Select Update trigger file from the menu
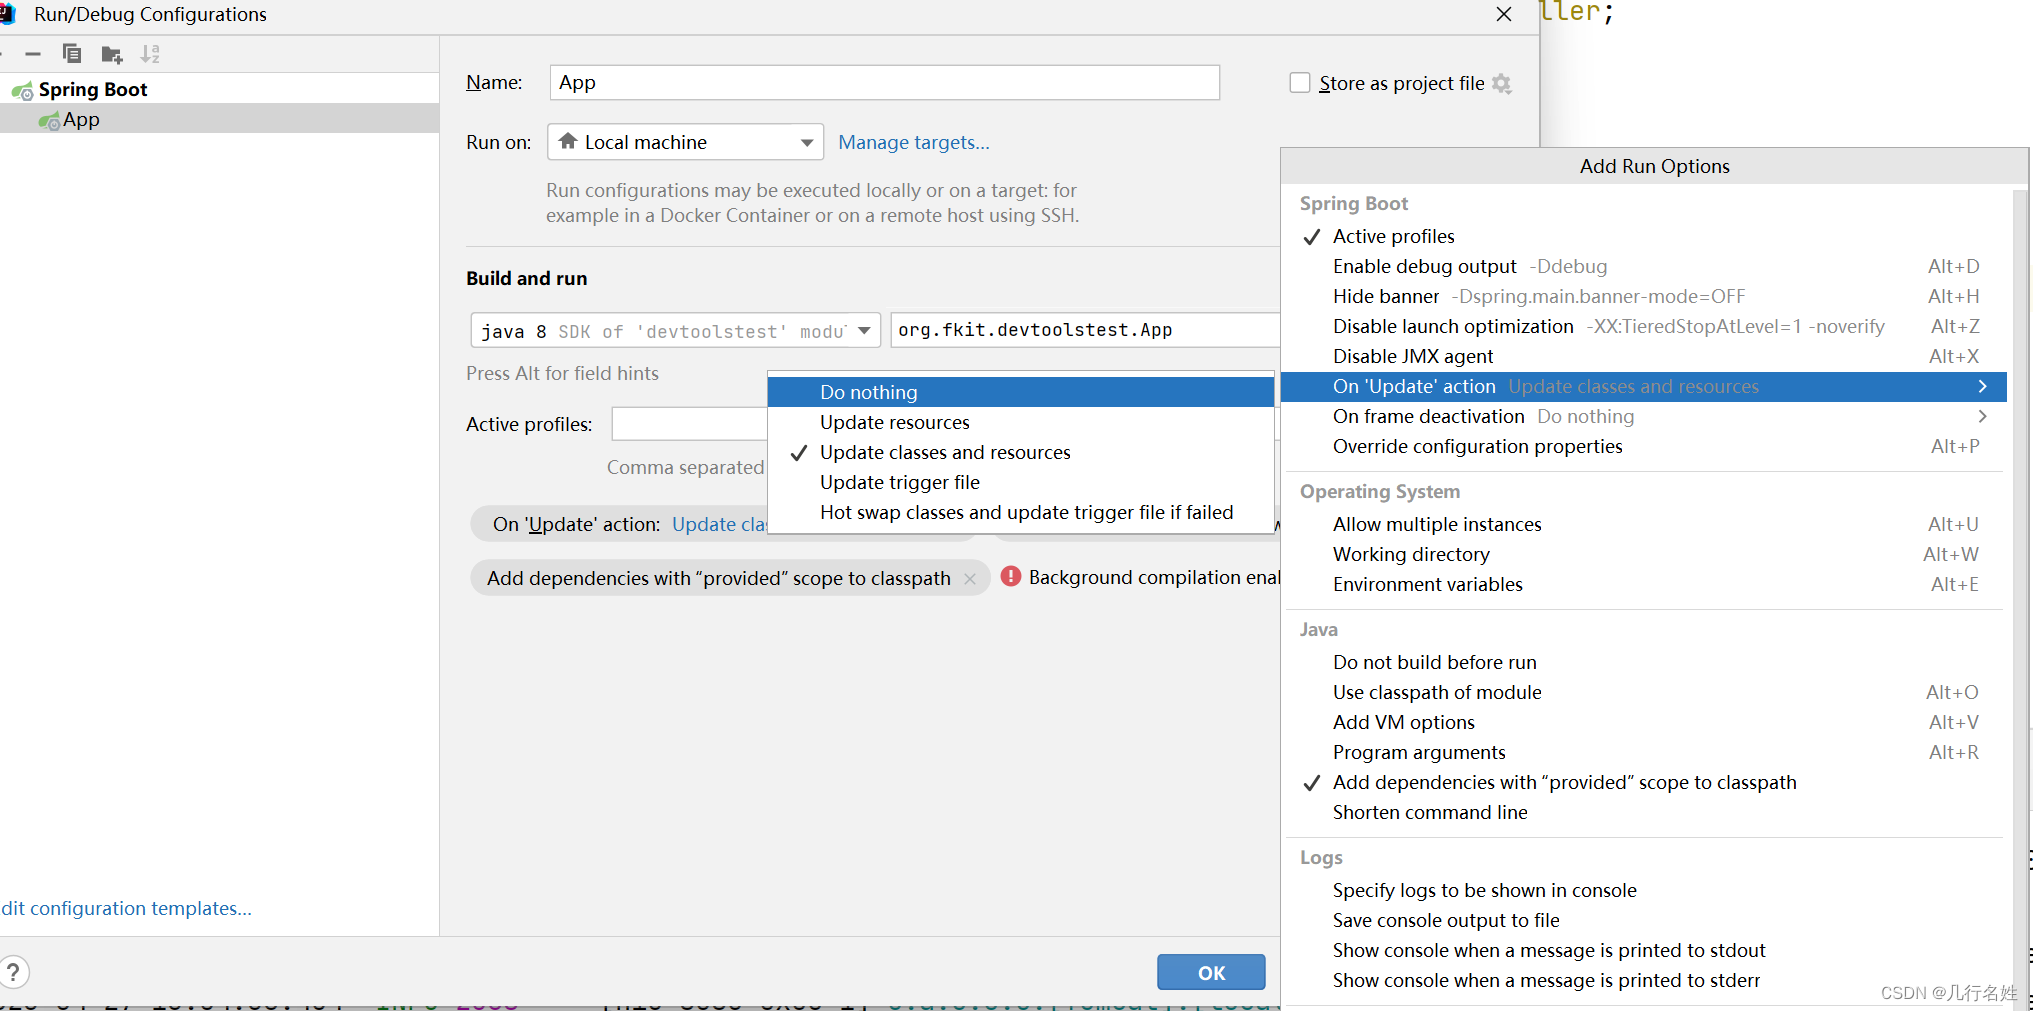The width and height of the screenshot is (2033, 1011). click(898, 482)
